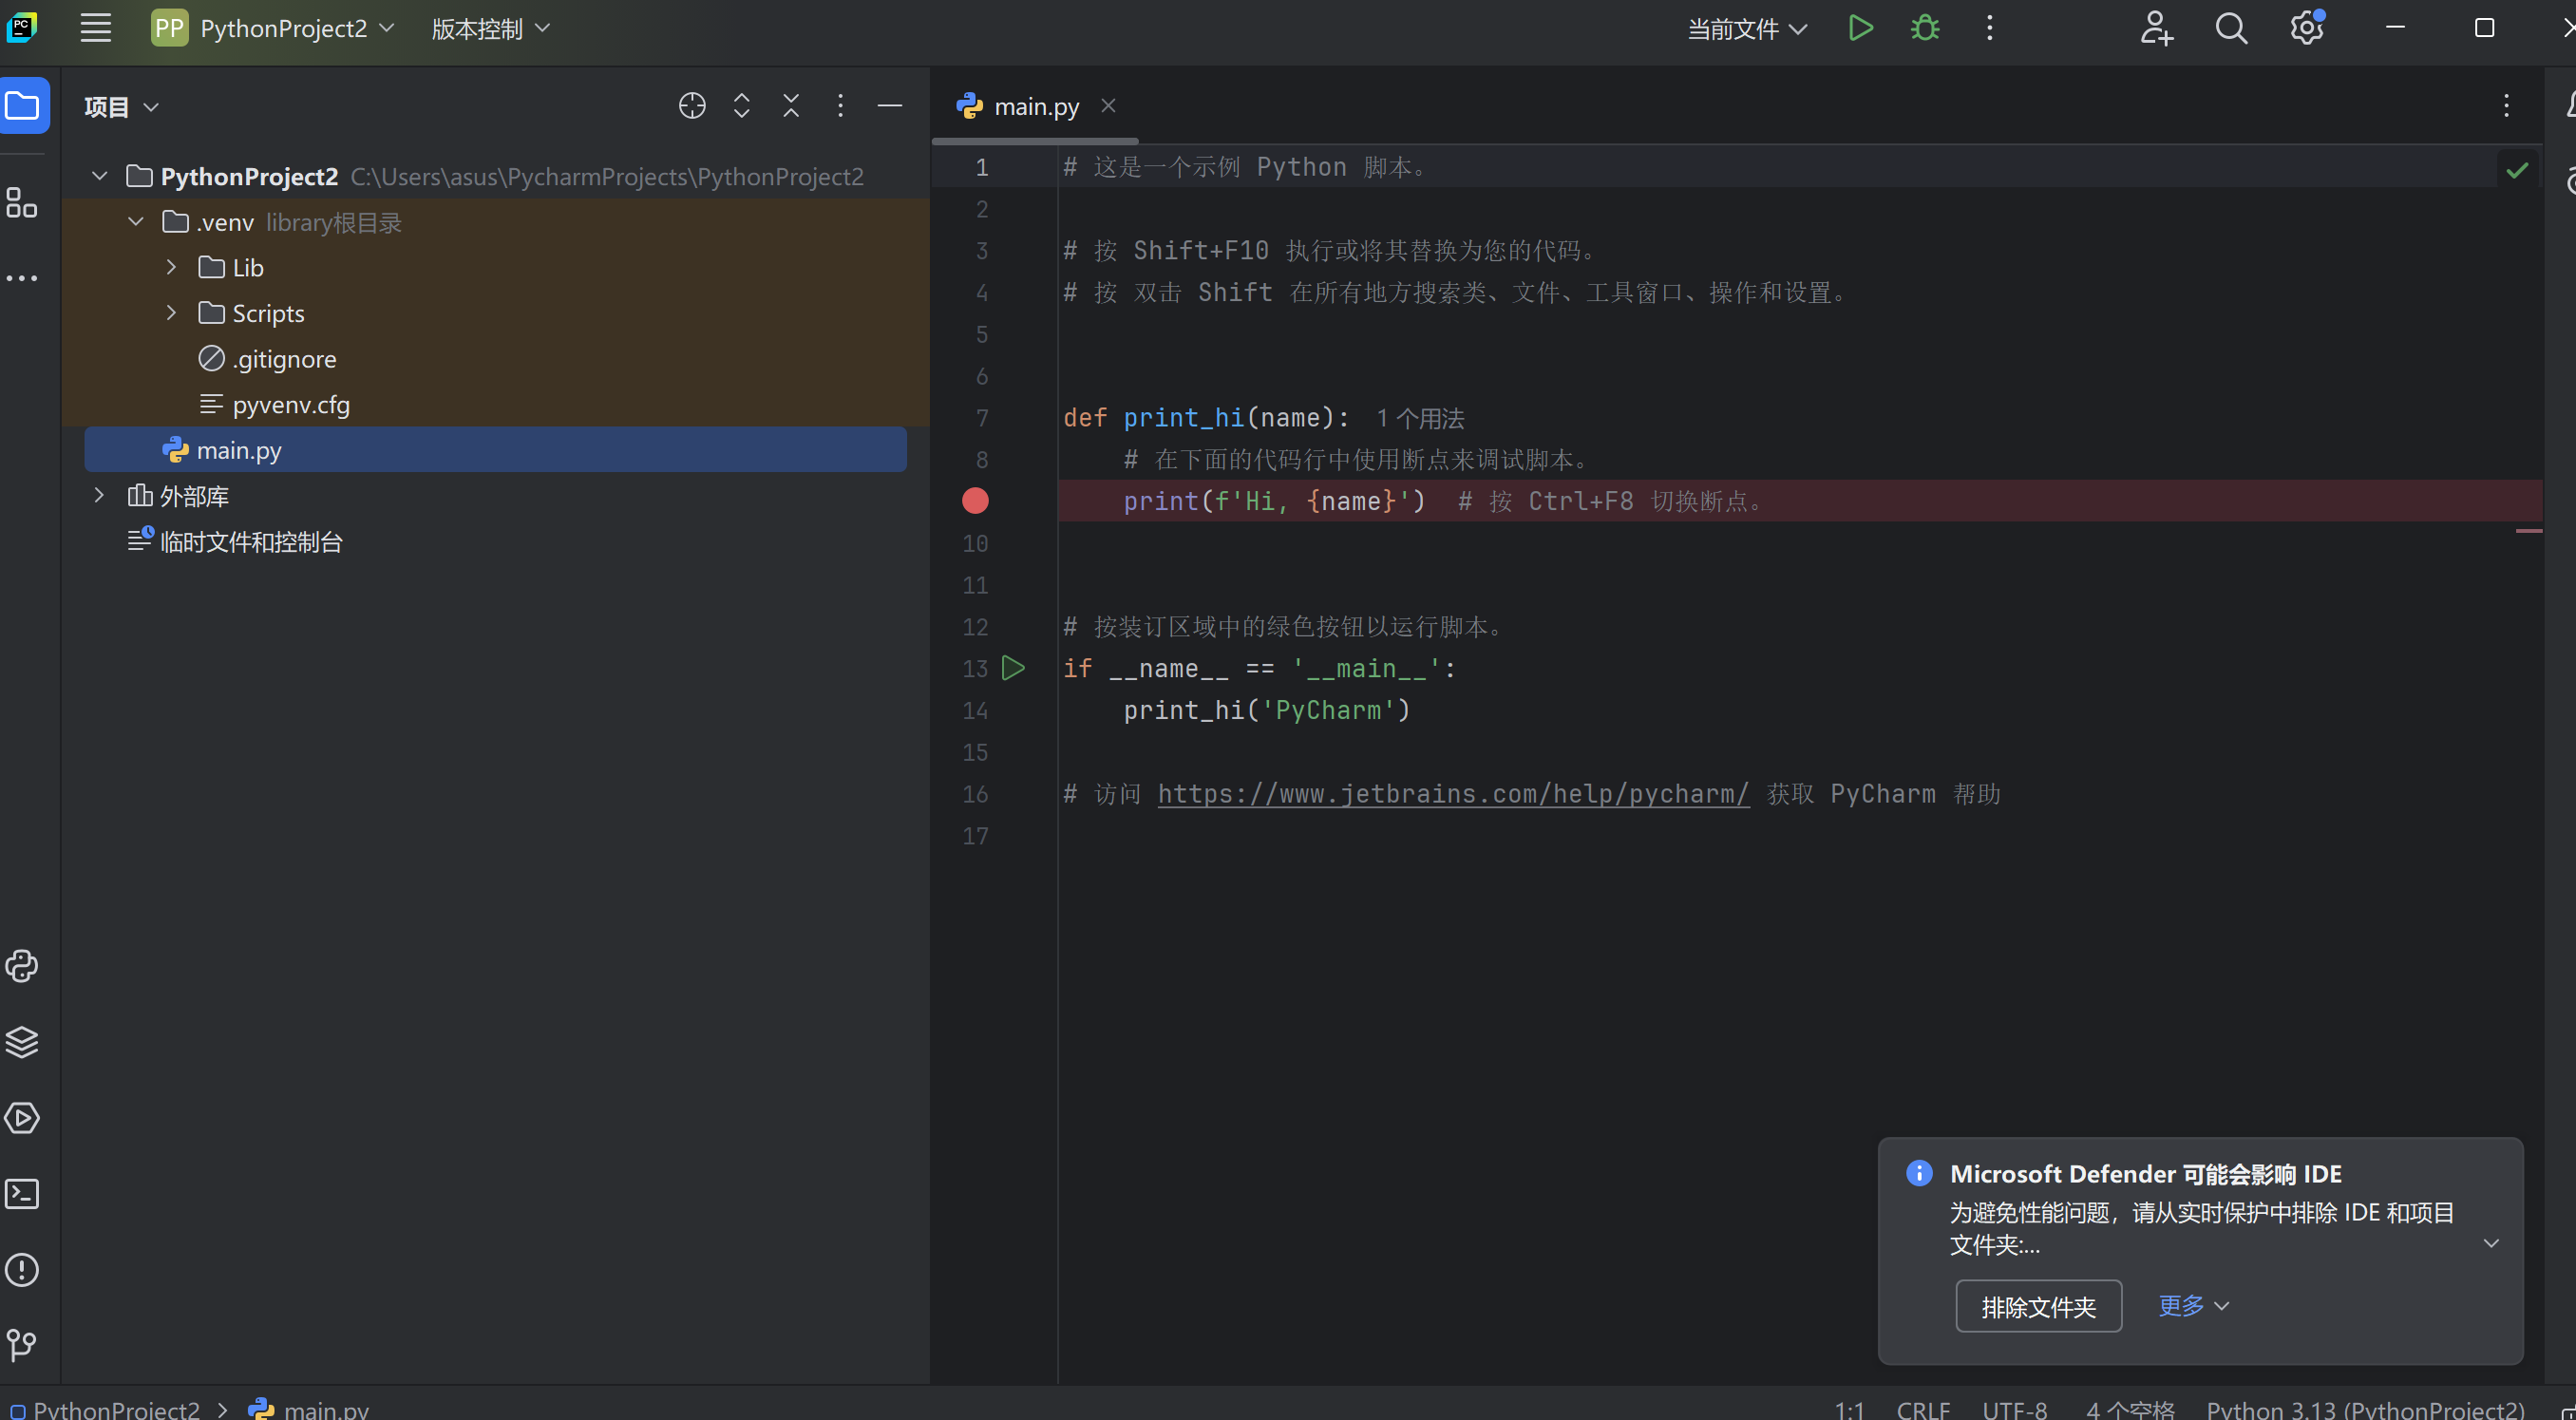Viewport: 2576px width, 1420px height.
Task: Click the Python 3.13 interpreter status widget
Action: pos(2365,1409)
